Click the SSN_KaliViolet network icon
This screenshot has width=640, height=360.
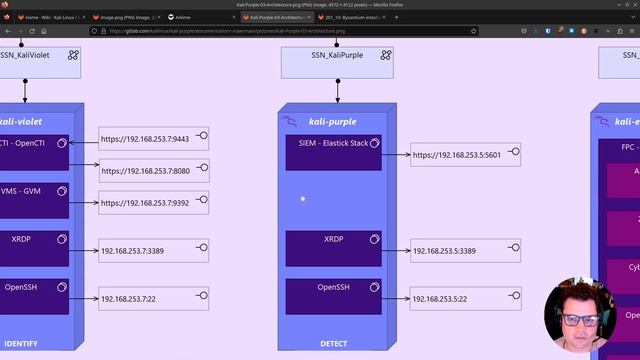coord(73,55)
